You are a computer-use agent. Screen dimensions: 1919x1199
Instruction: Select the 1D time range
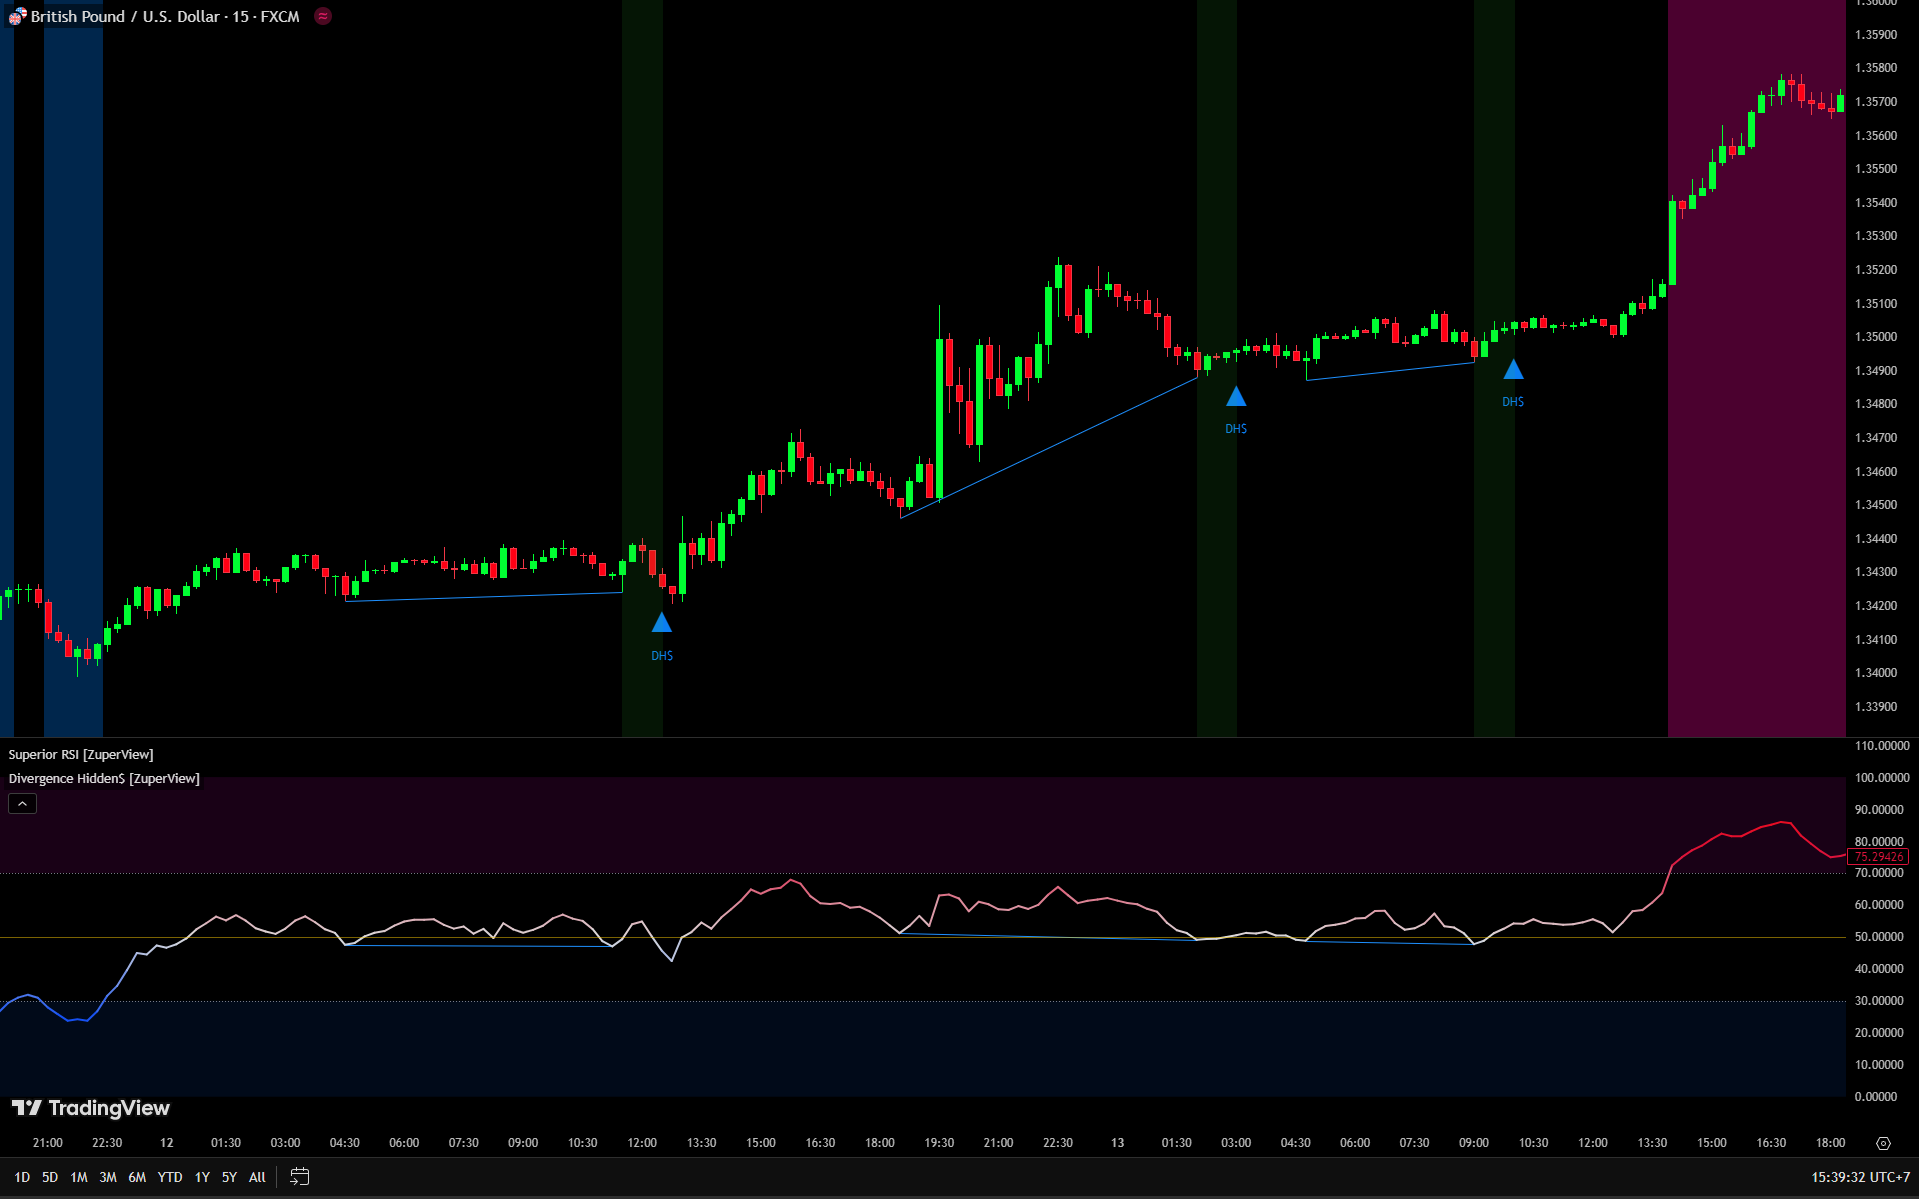[22, 1177]
